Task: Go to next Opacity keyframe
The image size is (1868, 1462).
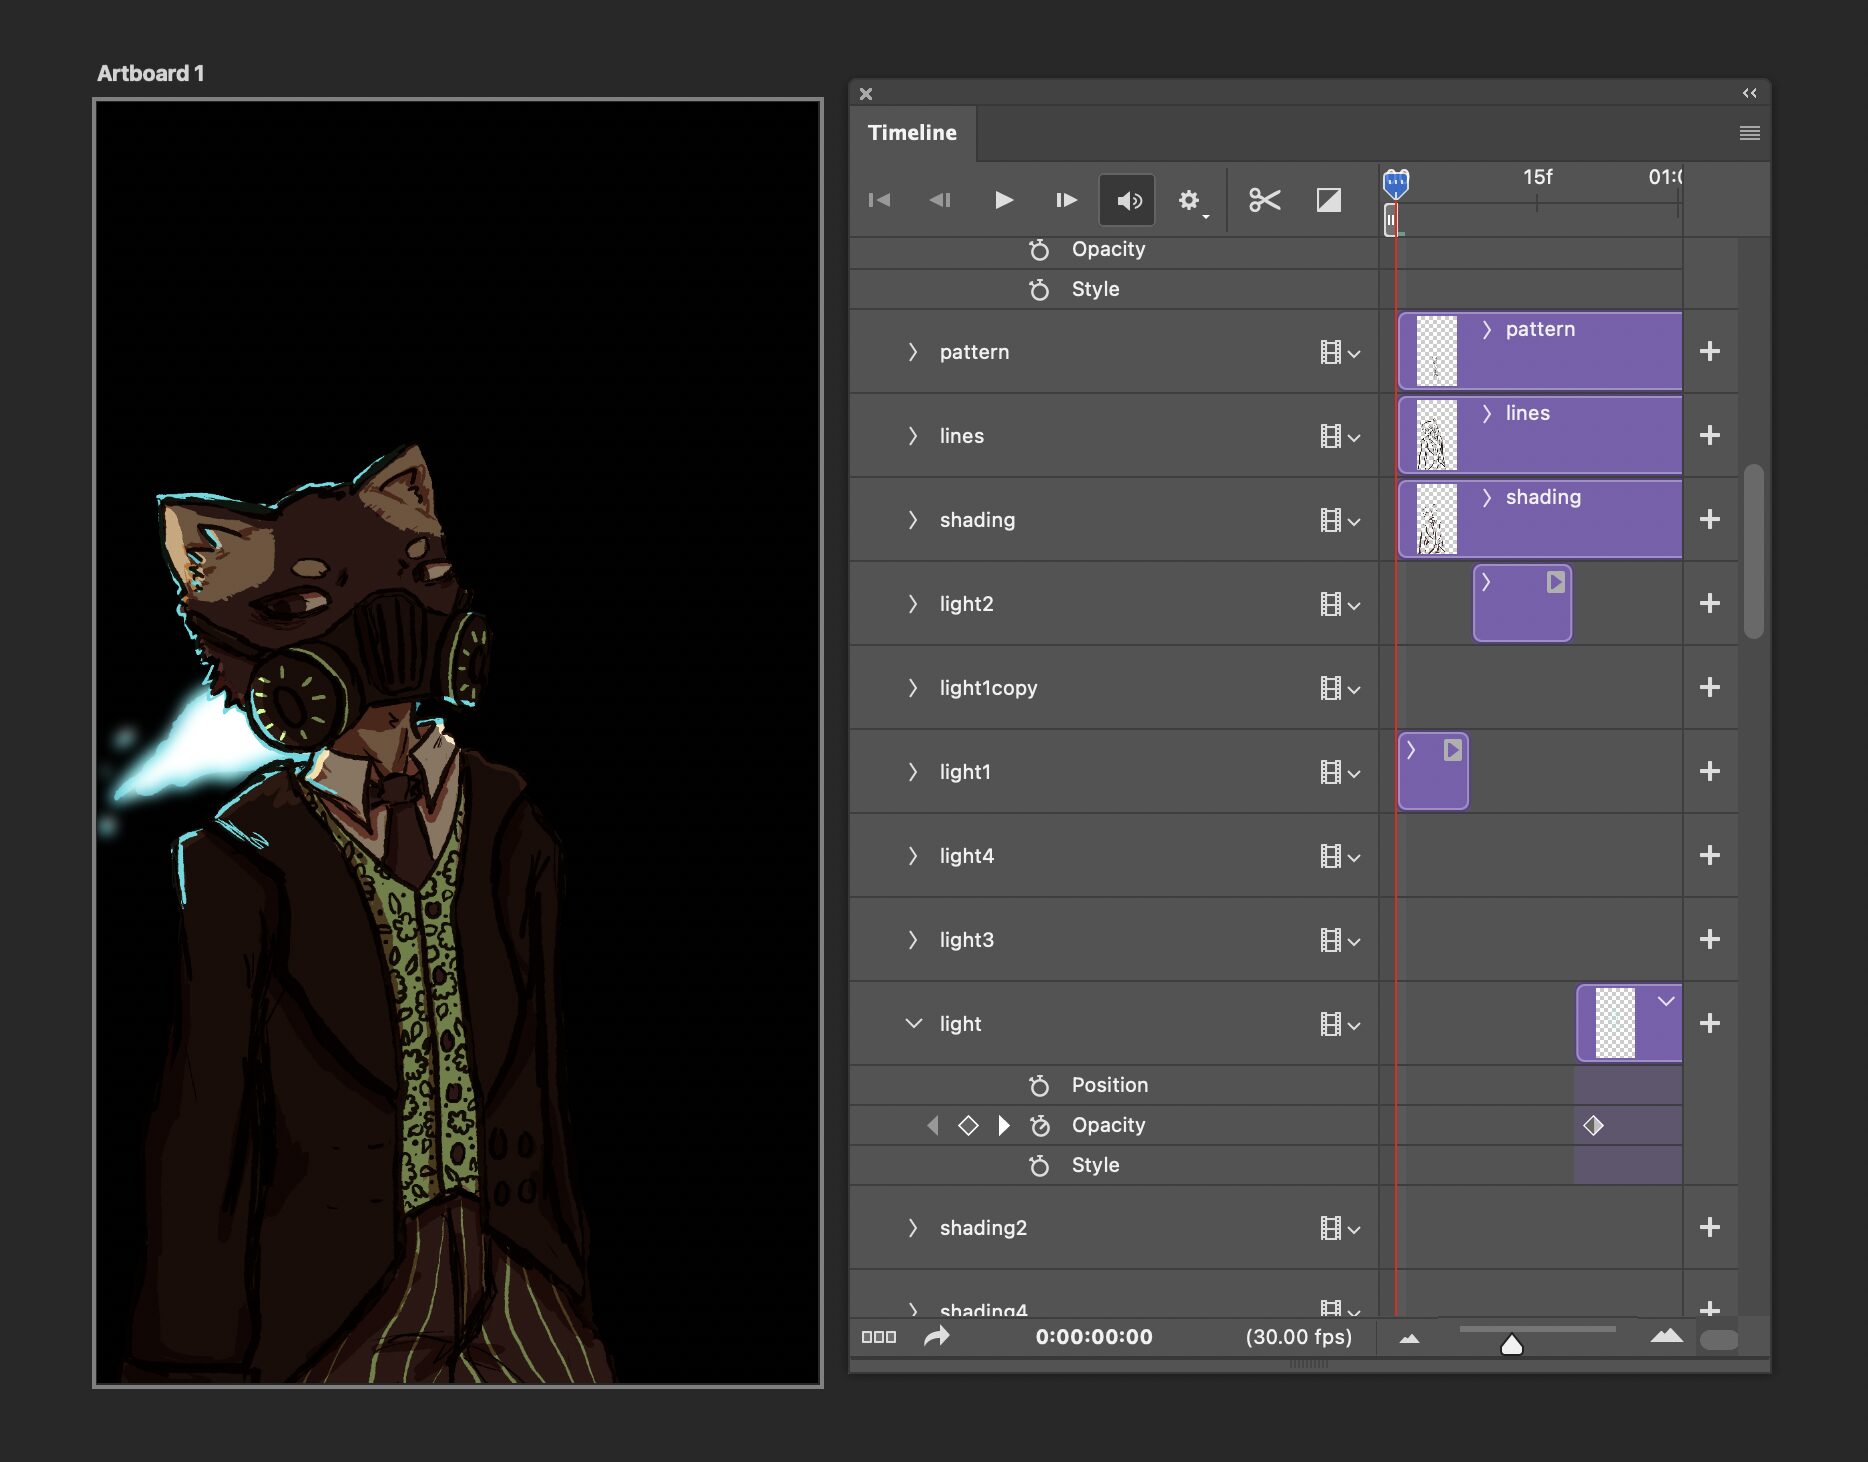Action: pyautogui.click(x=1003, y=1125)
